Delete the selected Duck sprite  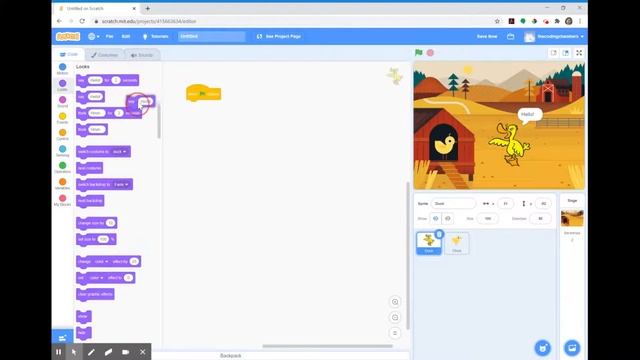click(439, 234)
